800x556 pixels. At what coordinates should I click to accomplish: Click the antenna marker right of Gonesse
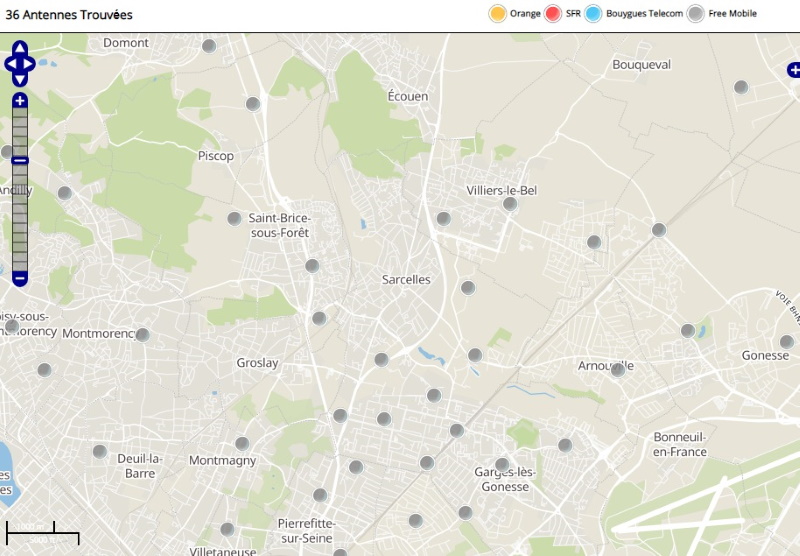pyautogui.click(x=786, y=342)
